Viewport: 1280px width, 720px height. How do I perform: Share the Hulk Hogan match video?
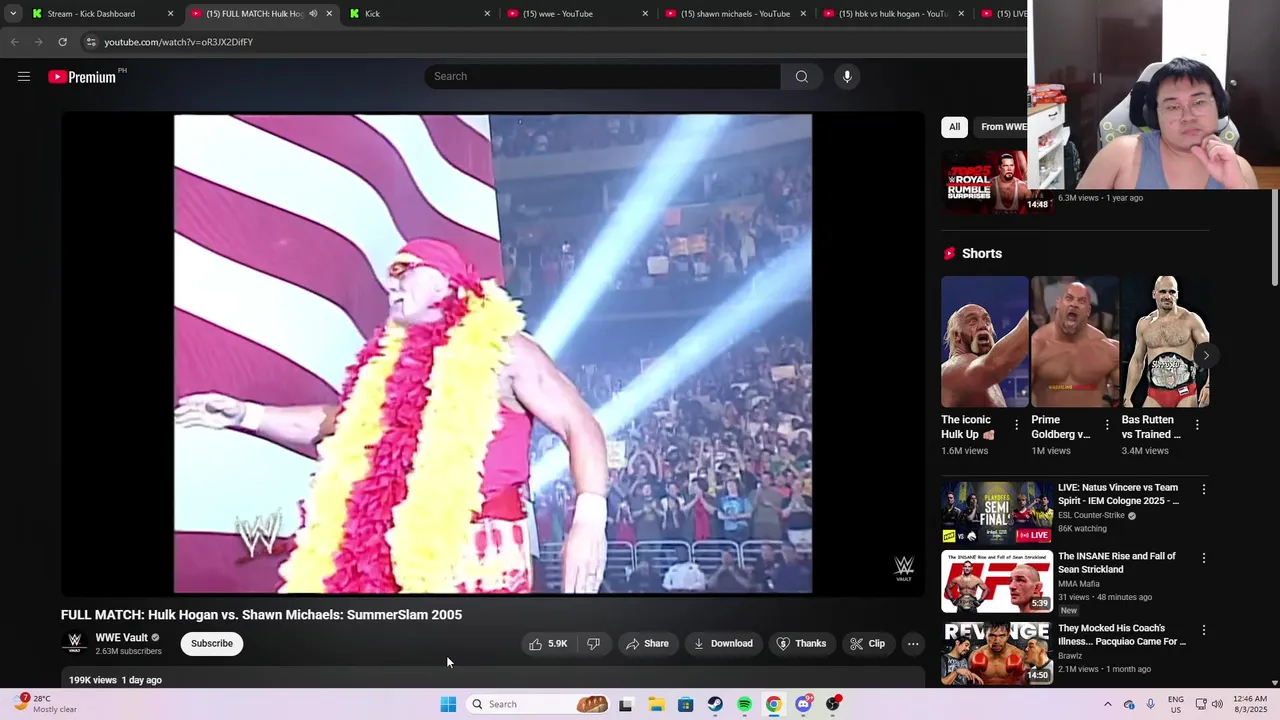647,643
